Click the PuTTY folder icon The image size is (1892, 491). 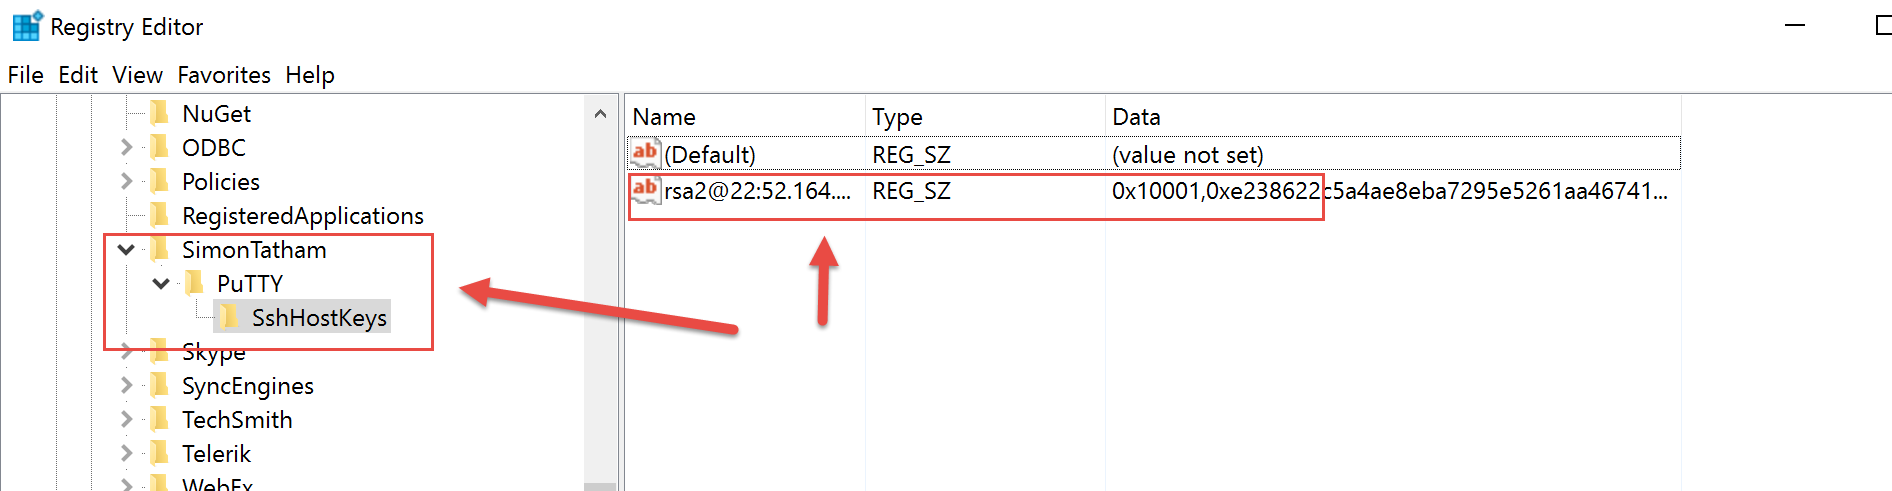[195, 283]
